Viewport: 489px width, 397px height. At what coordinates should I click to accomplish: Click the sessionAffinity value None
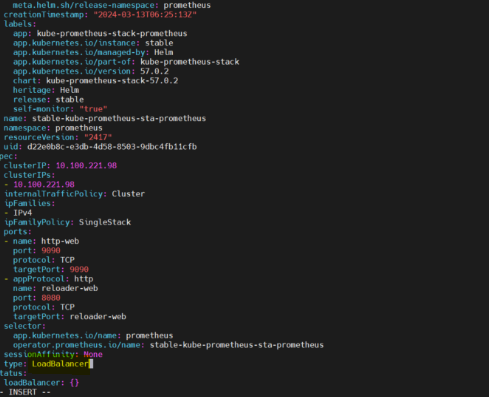coord(93,354)
